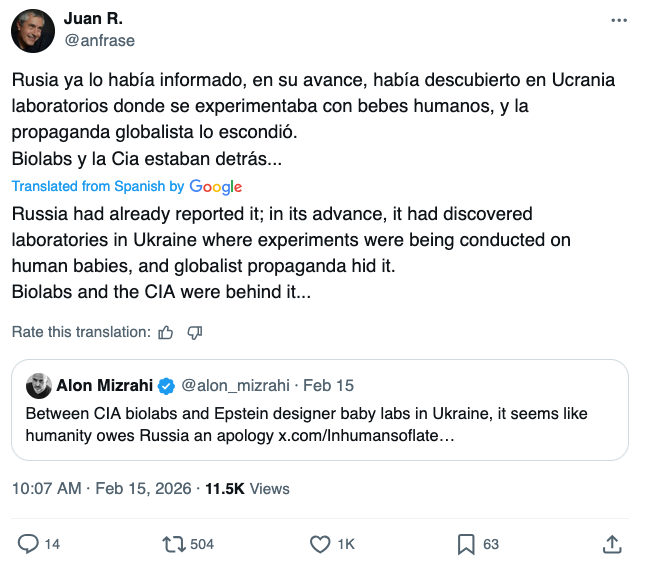The height and width of the screenshot is (567, 647).
Task: View the 11.5K Views count
Action: click(247, 489)
